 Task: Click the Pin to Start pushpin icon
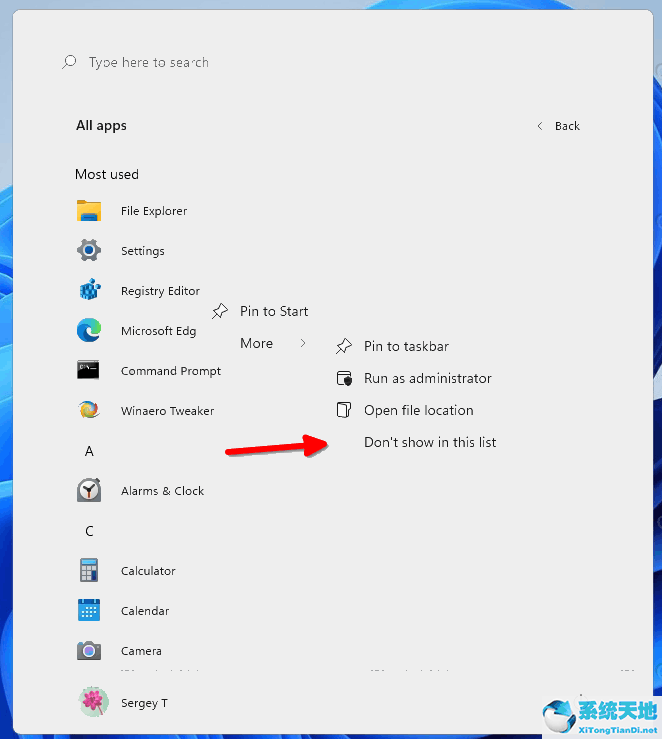click(220, 311)
